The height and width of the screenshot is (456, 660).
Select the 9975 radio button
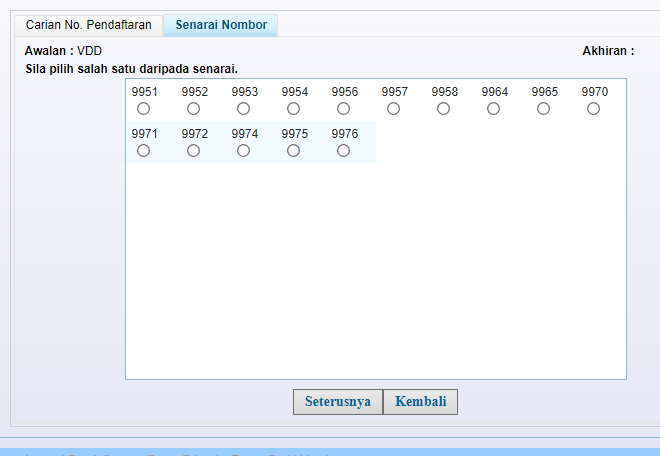coord(294,151)
